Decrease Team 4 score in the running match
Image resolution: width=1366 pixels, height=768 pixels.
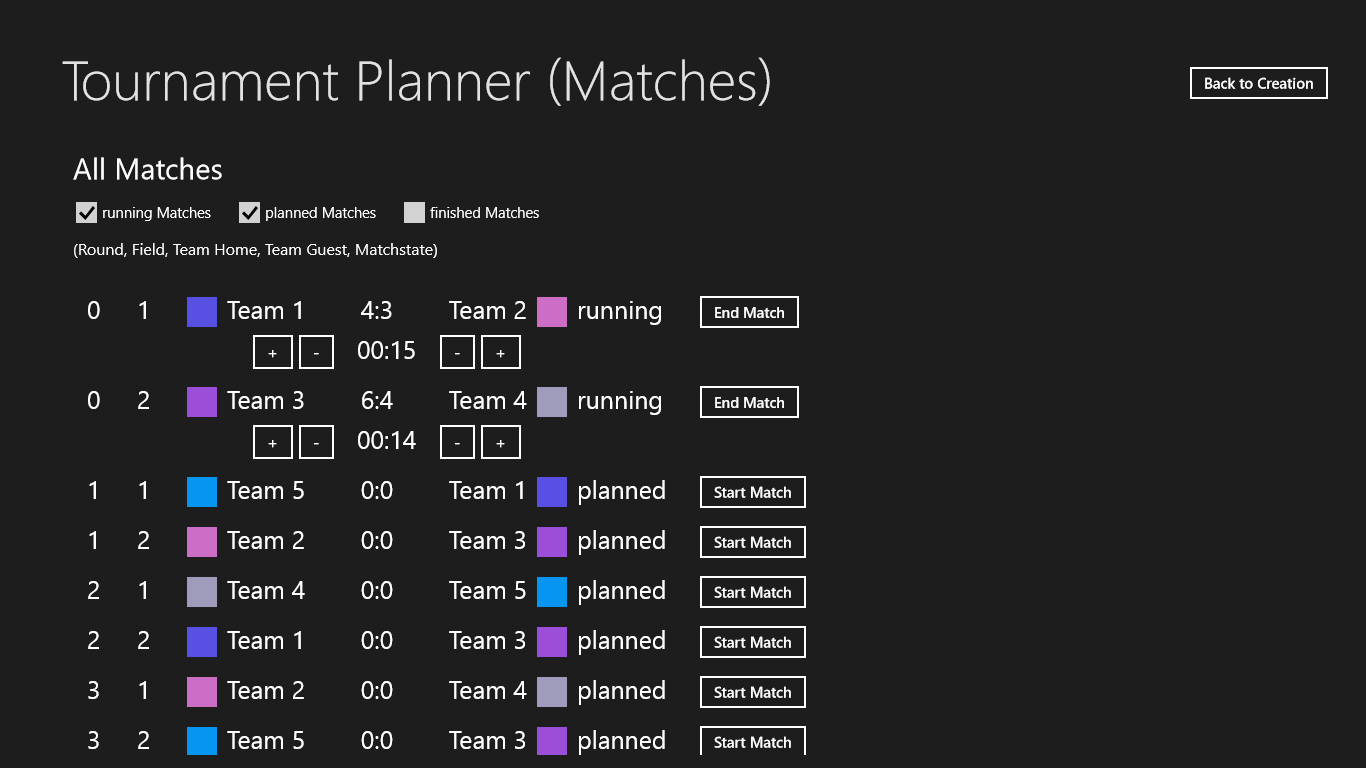click(x=457, y=443)
